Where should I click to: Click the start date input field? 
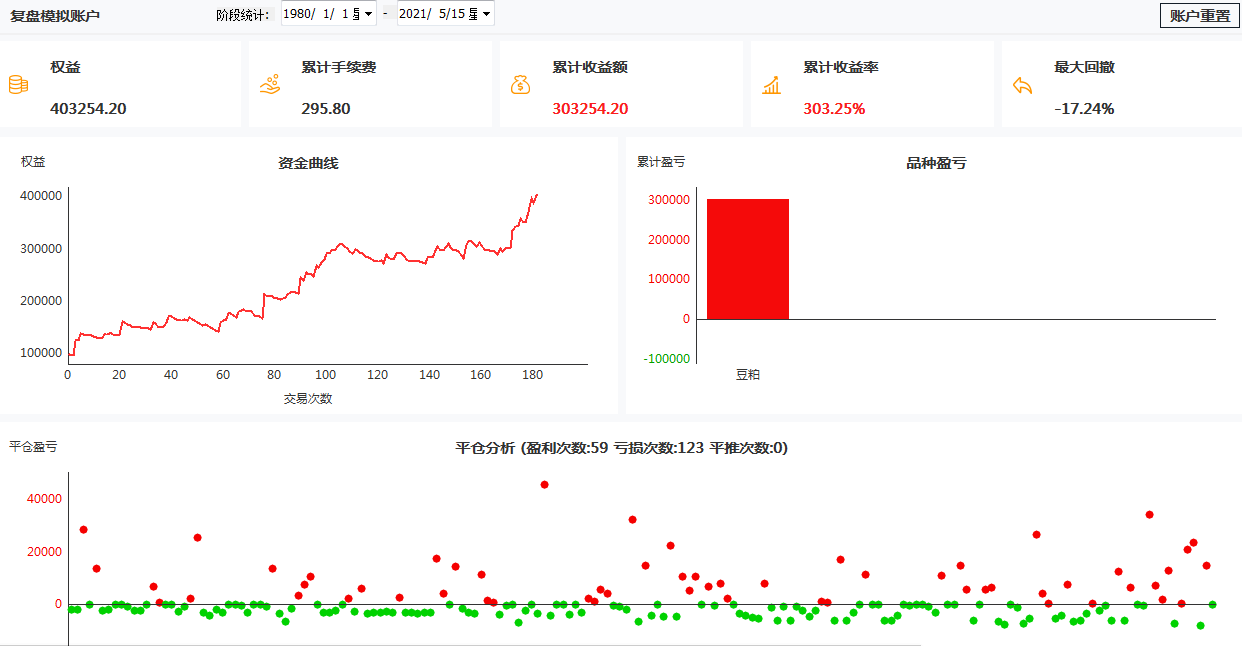coord(328,14)
